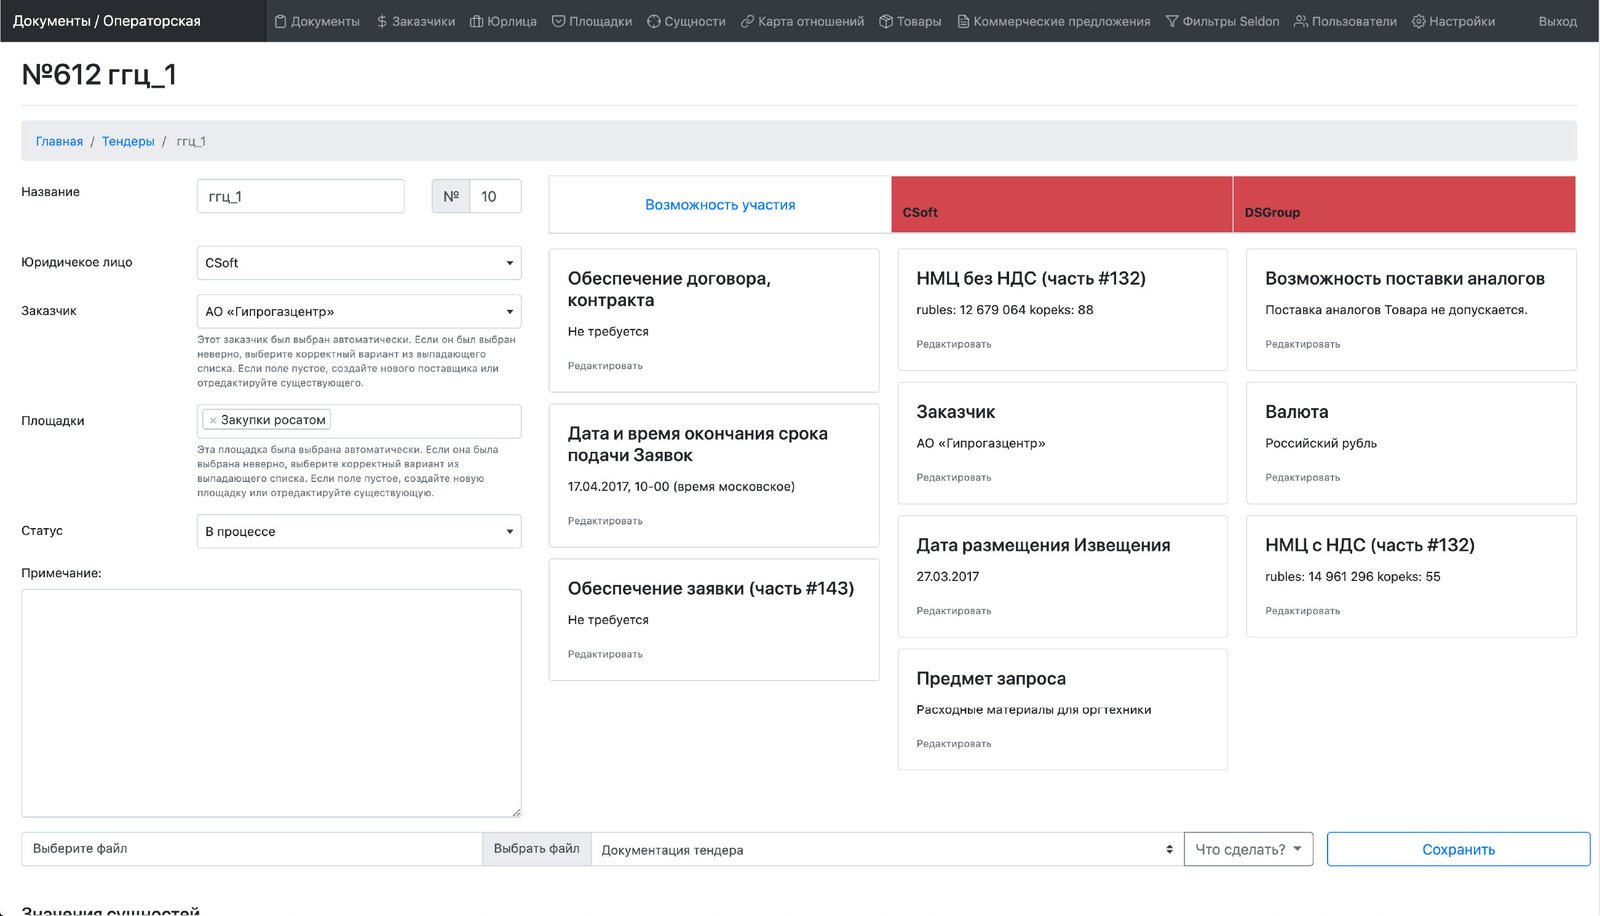Click the box icon next to Товары
The height and width of the screenshot is (916, 1600).
(886, 21)
